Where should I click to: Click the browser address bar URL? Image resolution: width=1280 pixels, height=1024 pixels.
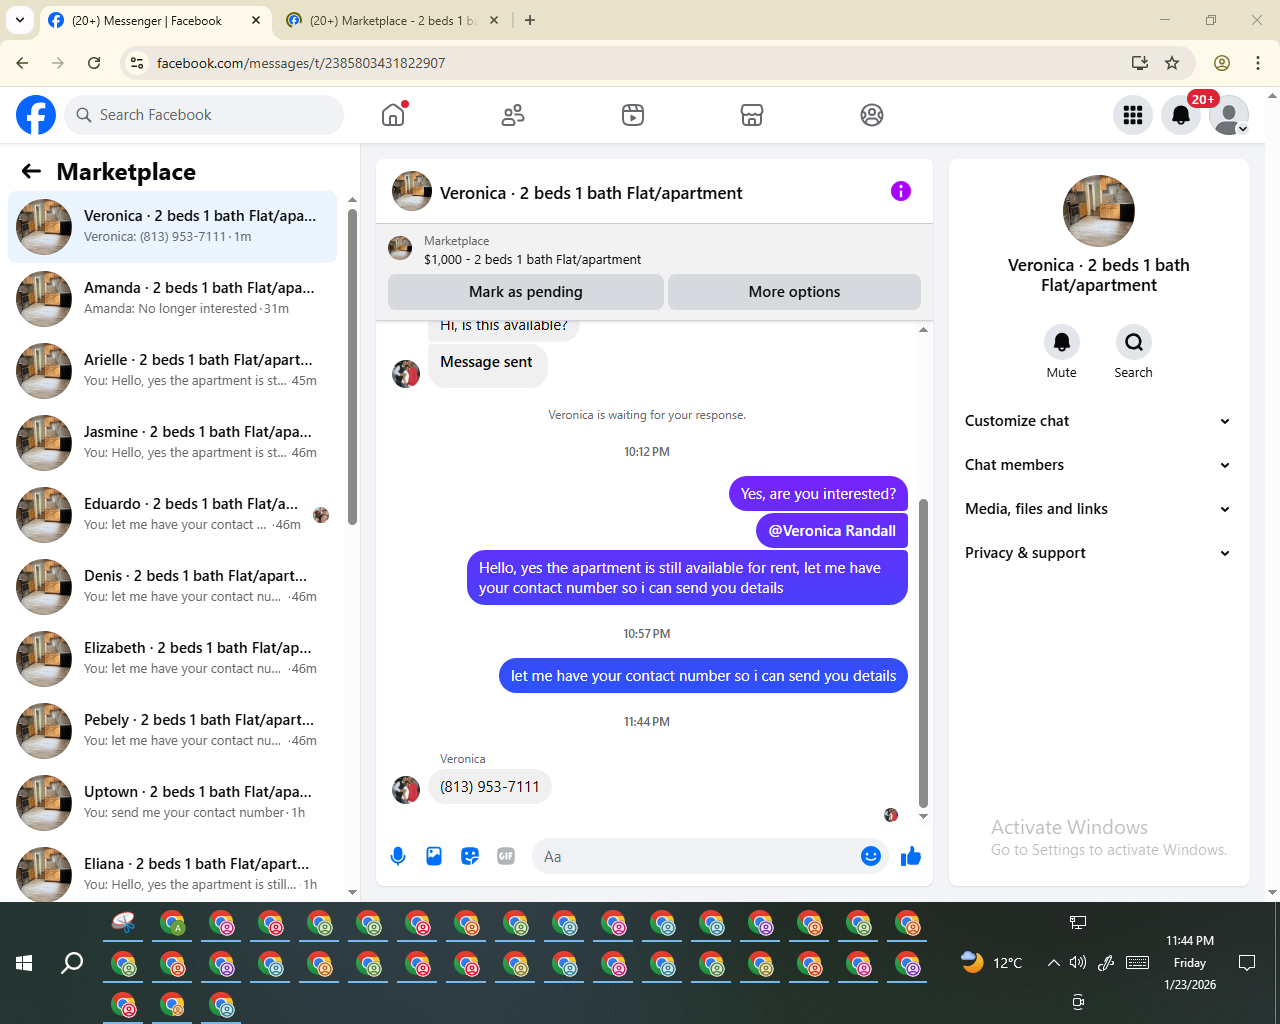(x=301, y=63)
